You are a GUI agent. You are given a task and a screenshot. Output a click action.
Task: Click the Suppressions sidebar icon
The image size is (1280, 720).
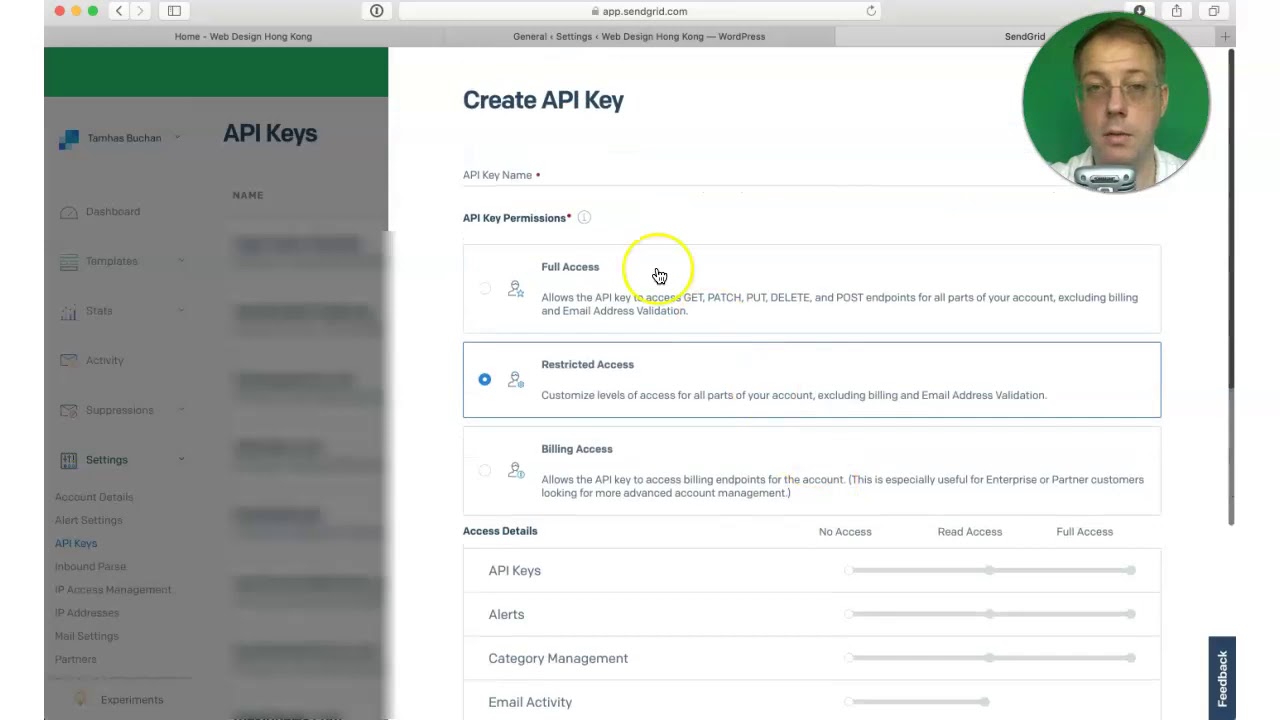click(x=68, y=411)
